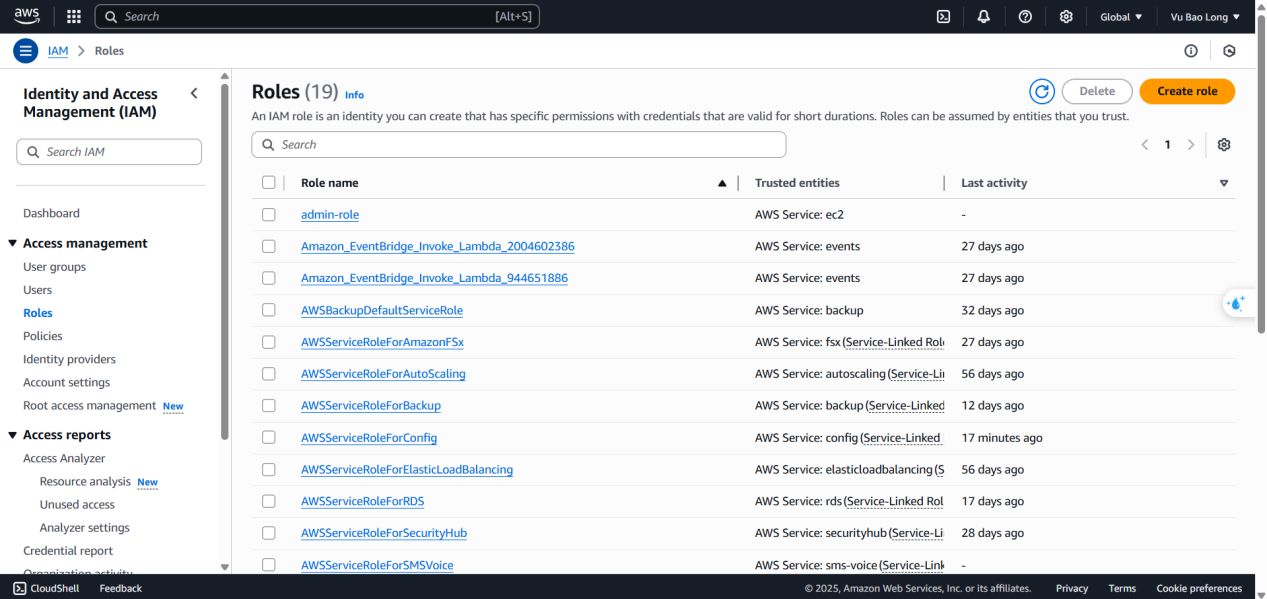The image size is (1267, 599).
Task: Open Unused access page
Action: [x=77, y=504]
